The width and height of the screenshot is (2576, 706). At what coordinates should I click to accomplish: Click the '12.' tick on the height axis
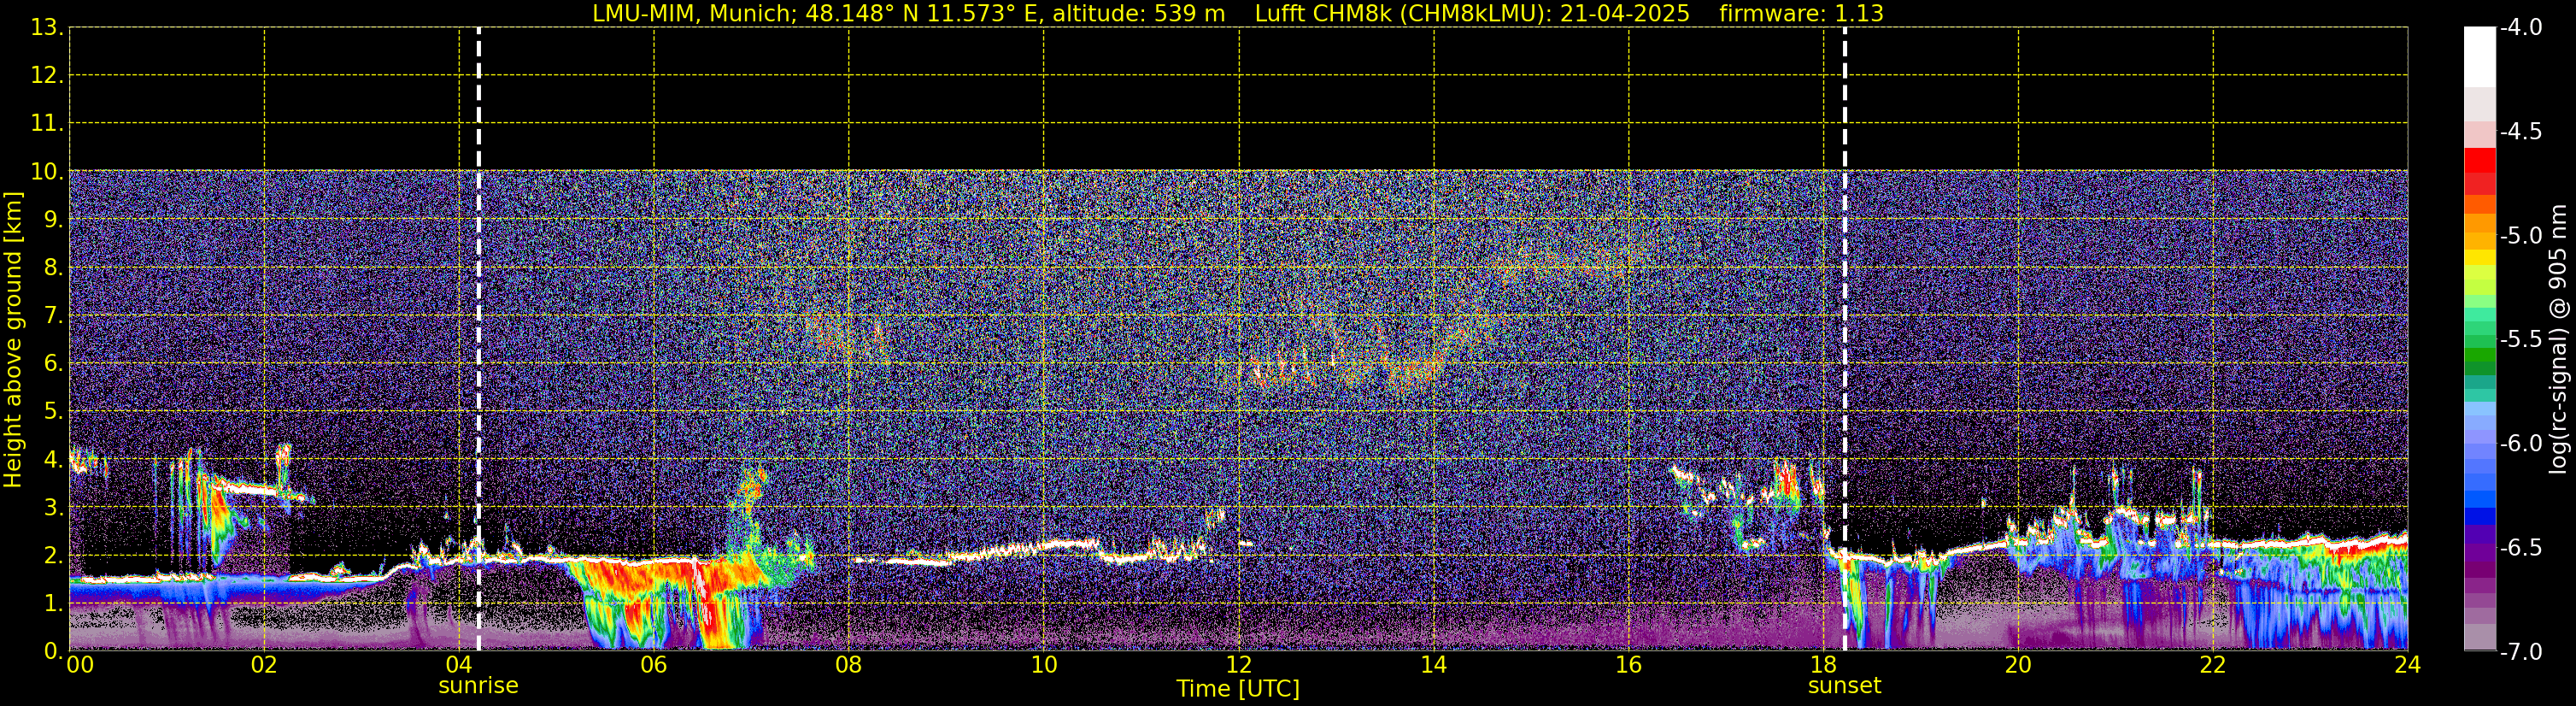(x=47, y=76)
